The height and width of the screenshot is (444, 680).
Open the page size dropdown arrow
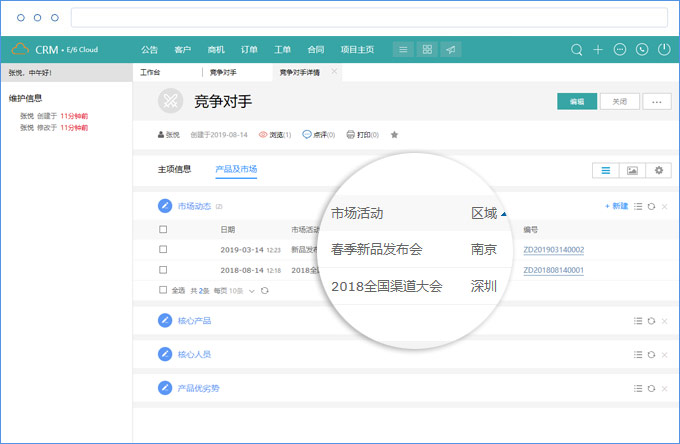tap(252, 290)
